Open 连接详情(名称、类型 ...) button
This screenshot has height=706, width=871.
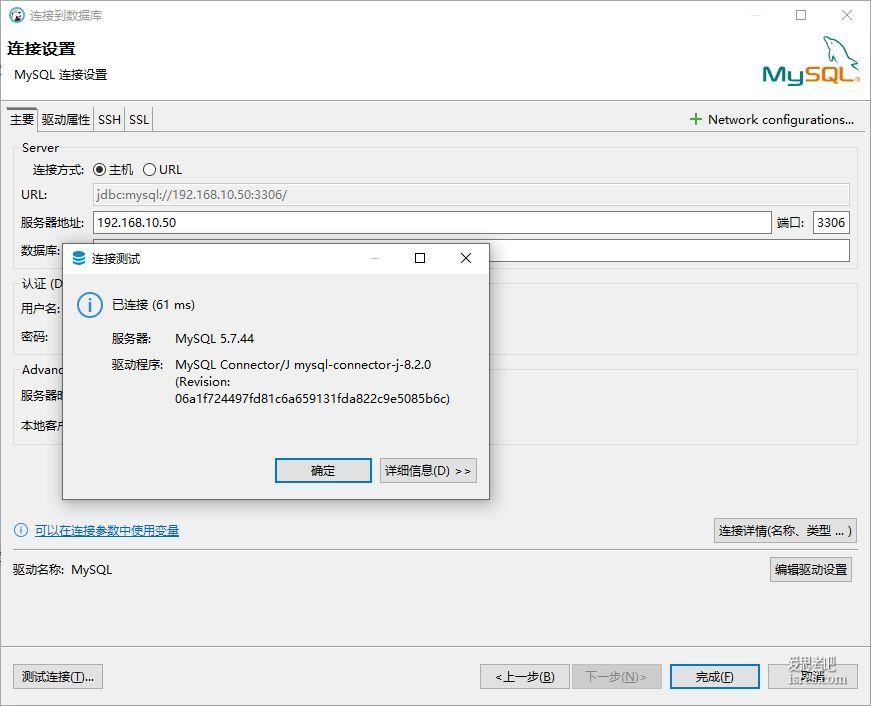tap(785, 530)
